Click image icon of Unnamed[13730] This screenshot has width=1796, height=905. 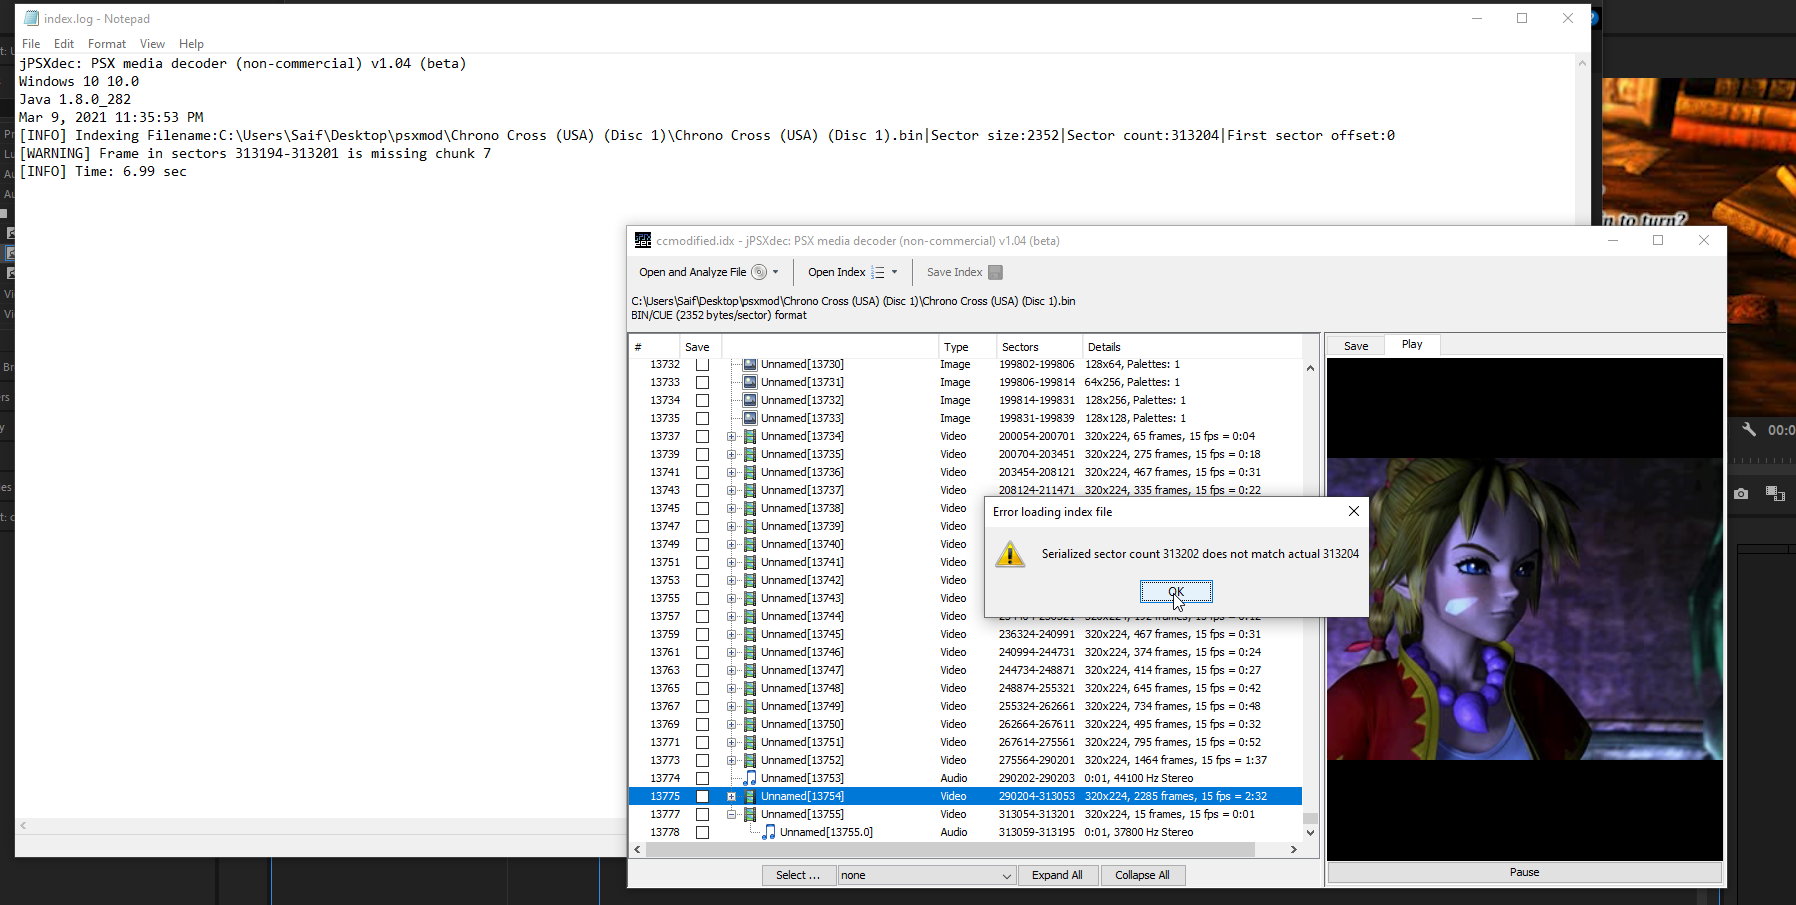[750, 364]
